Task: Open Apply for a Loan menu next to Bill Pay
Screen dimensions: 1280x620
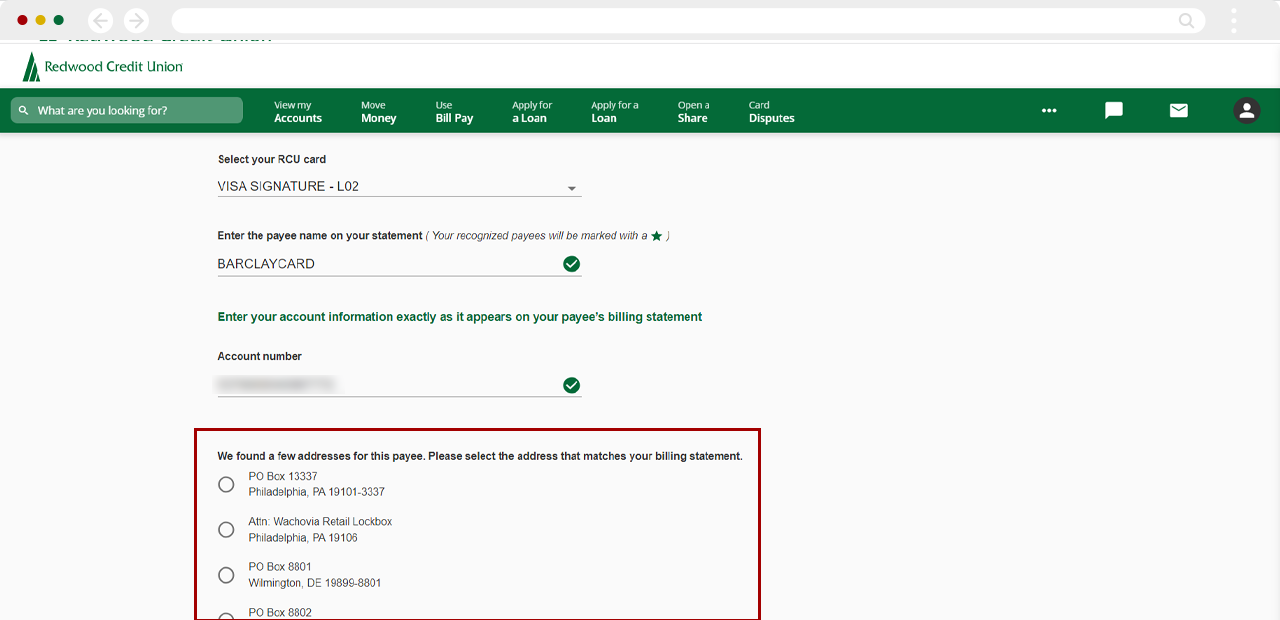Action: (x=532, y=111)
